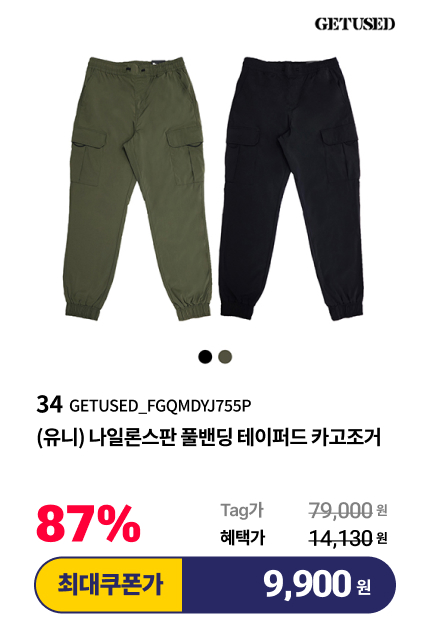Open the olive green cargo jogger image
430x630 pixels.
point(139,188)
